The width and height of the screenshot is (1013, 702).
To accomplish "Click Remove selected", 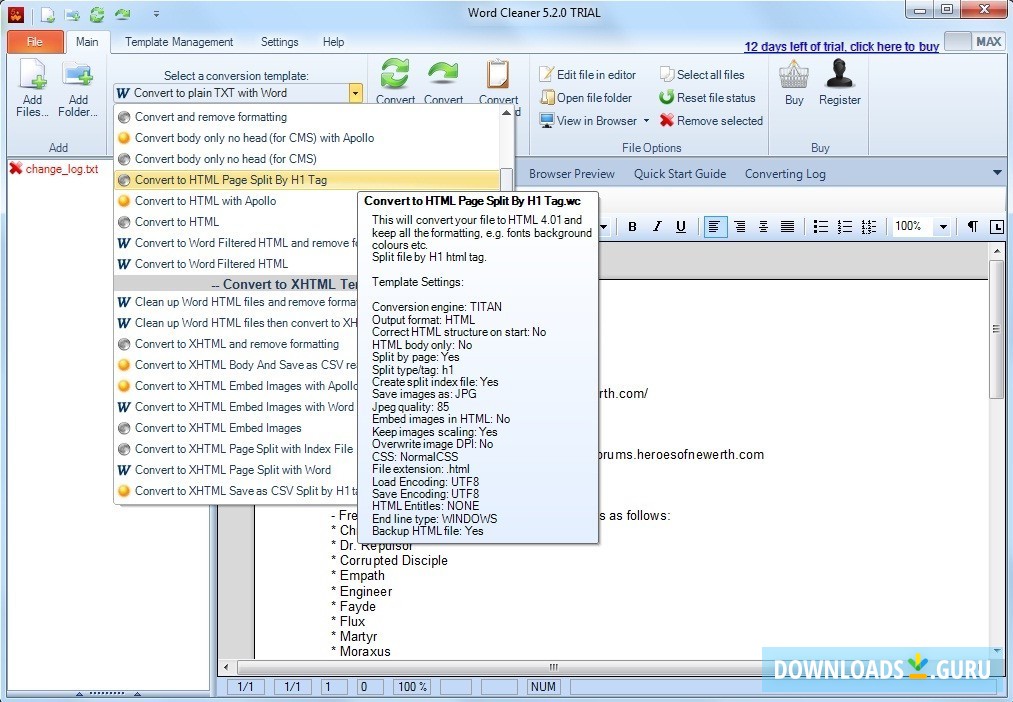I will pos(711,121).
